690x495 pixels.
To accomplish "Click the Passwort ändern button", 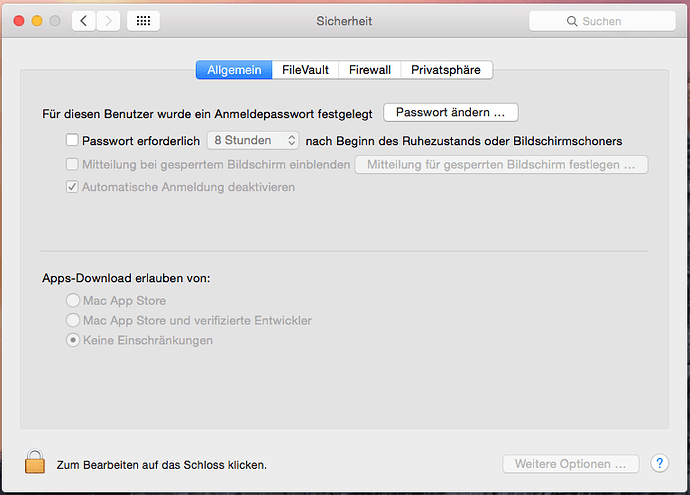I will coord(451,113).
